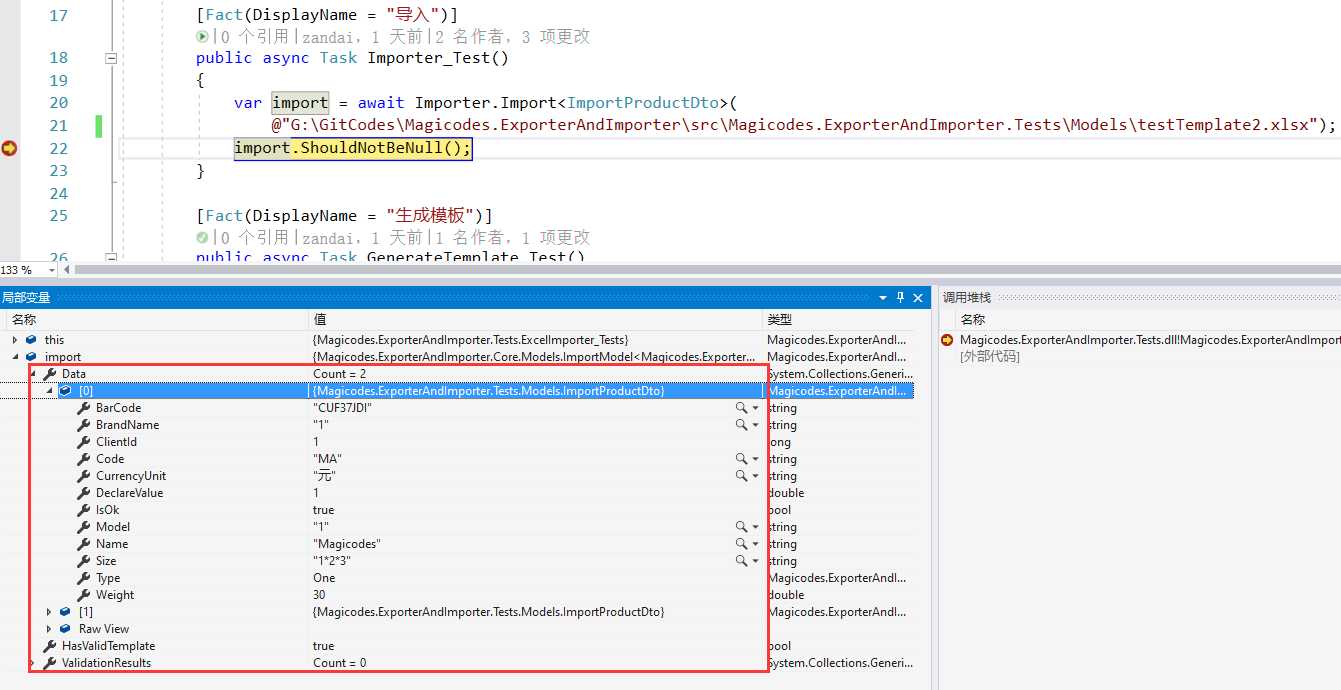Viewport: 1341px width, 690px height.
Task: Open the text visualizer magnifier for Size
Action: 741,561
